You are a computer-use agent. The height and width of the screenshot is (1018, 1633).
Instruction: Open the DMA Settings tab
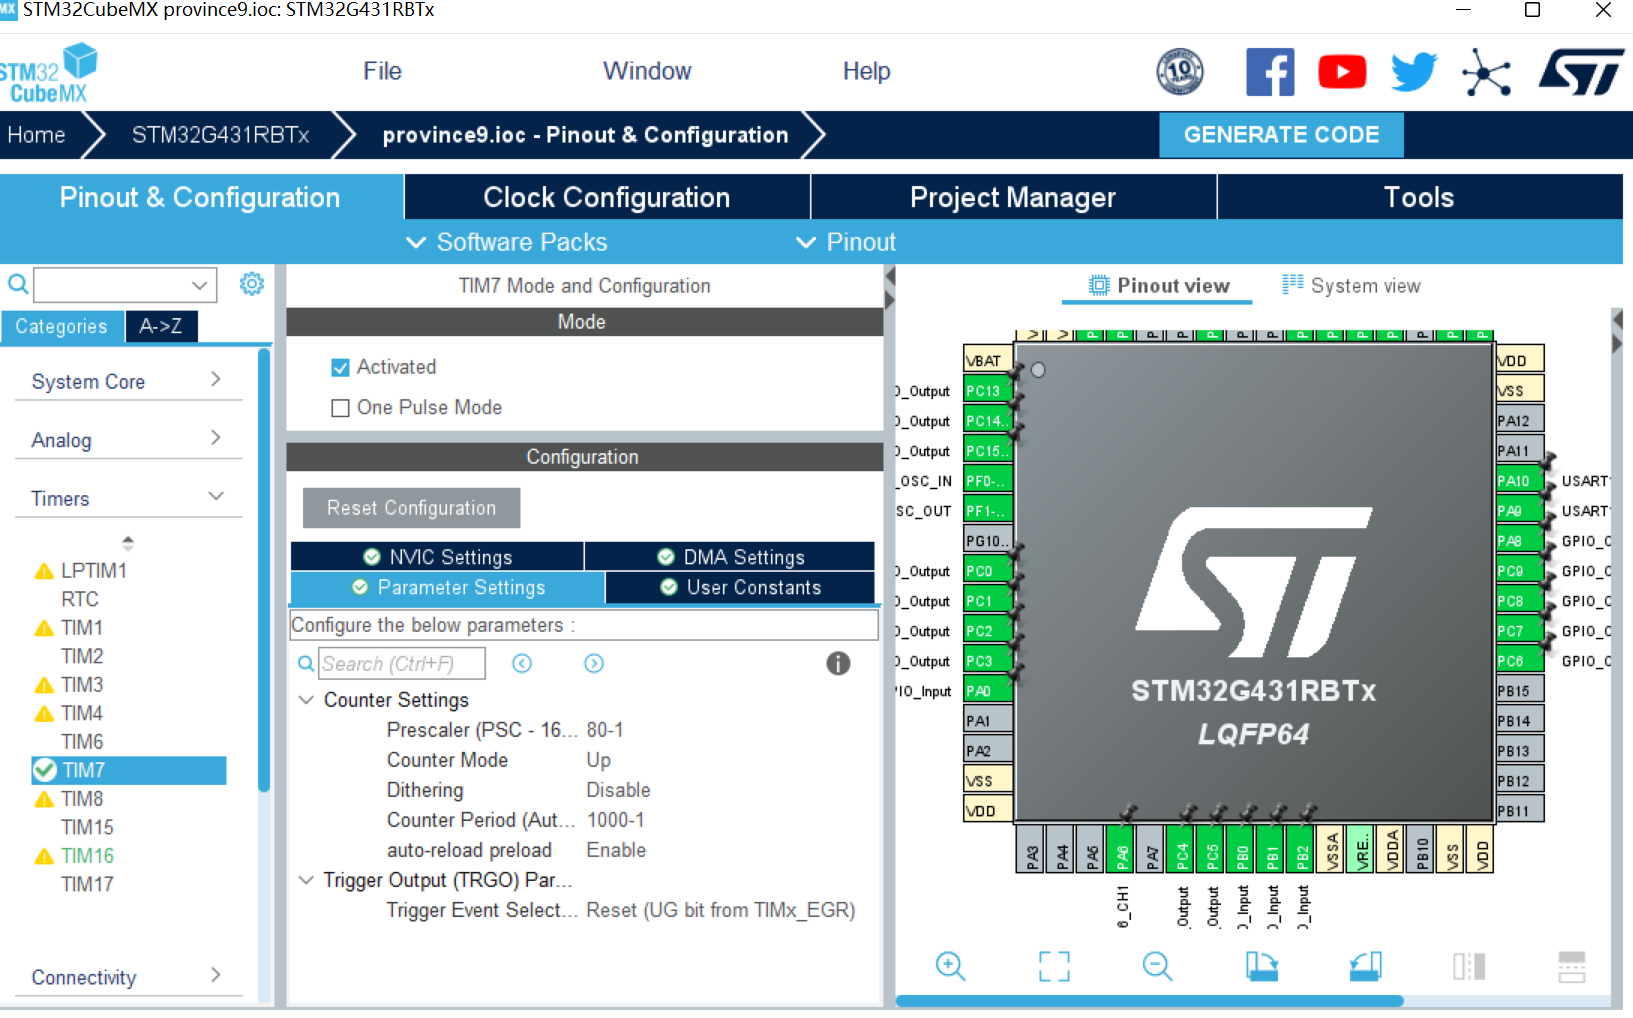click(x=730, y=556)
